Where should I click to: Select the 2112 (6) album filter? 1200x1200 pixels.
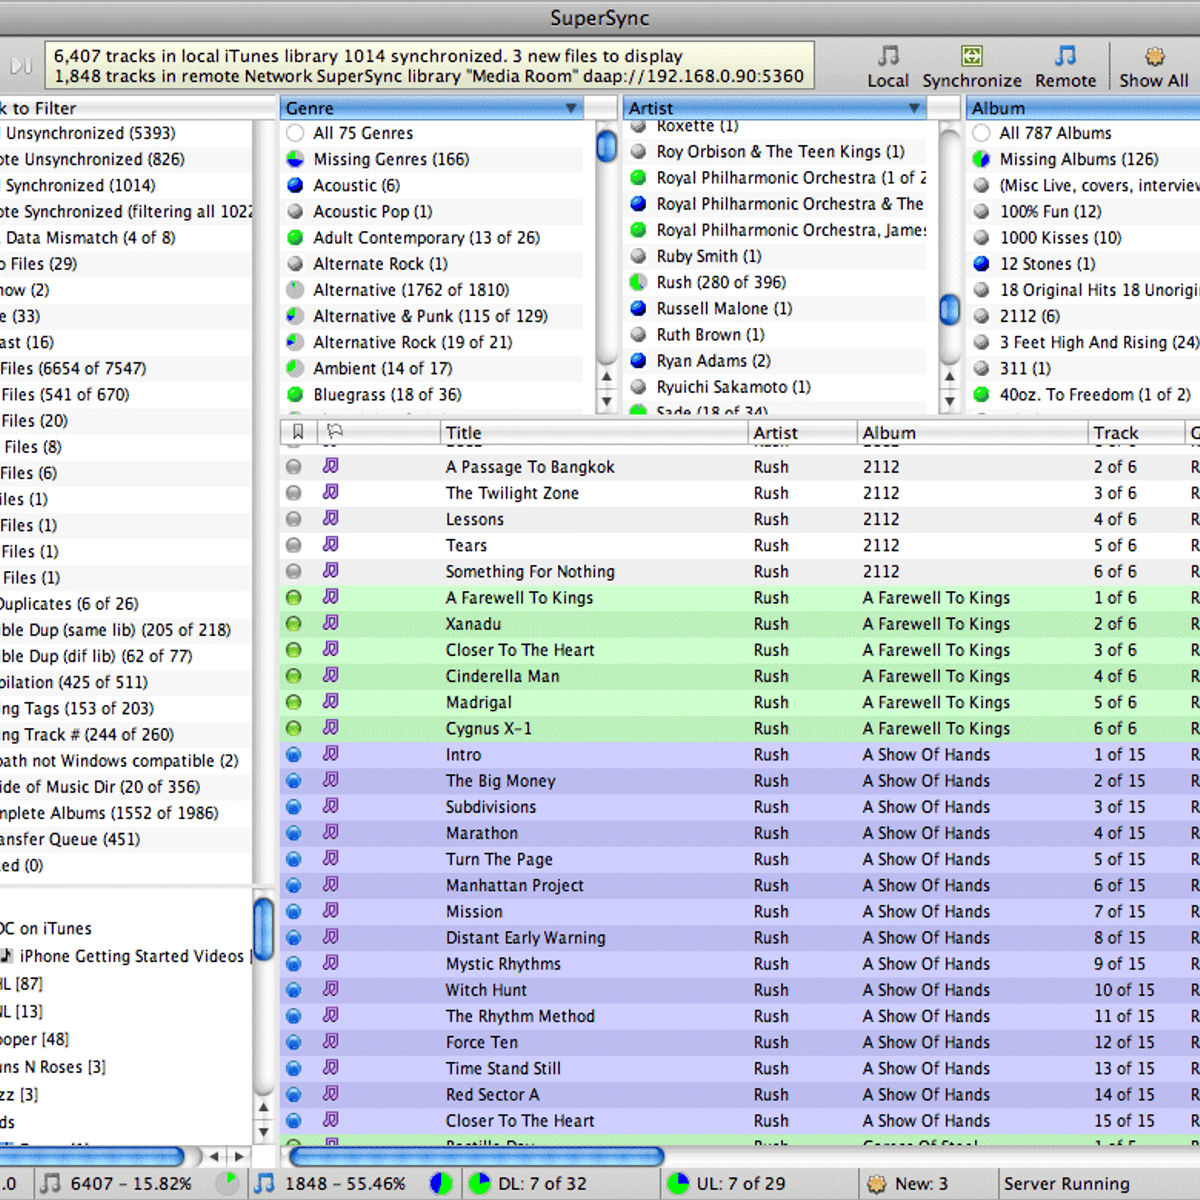tap(1030, 316)
